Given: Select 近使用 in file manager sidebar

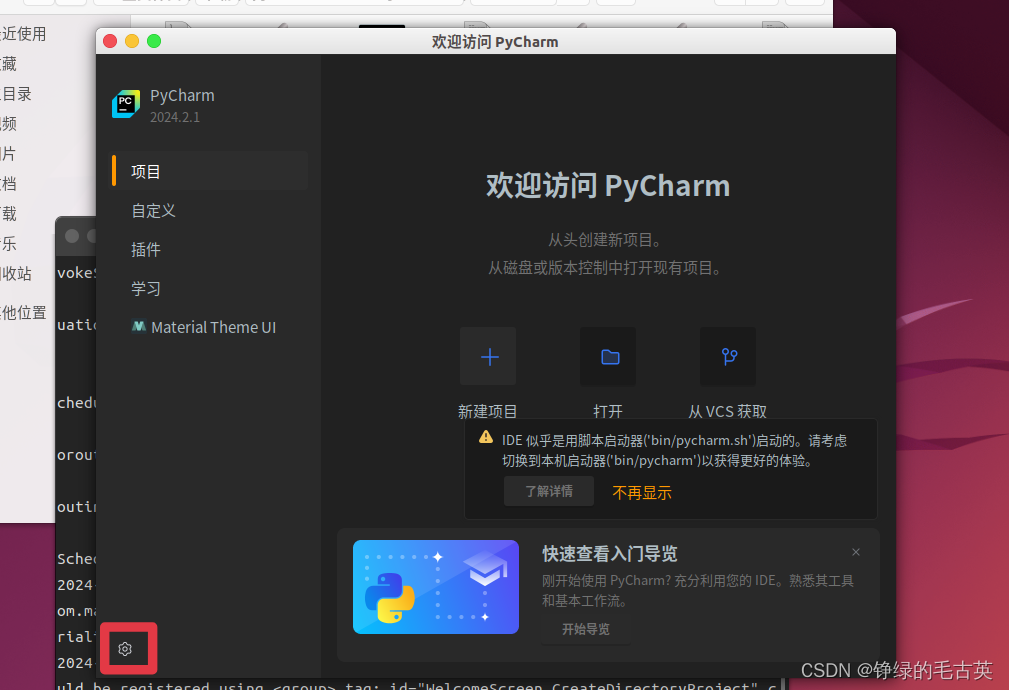Looking at the screenshot, I should 23,33.
